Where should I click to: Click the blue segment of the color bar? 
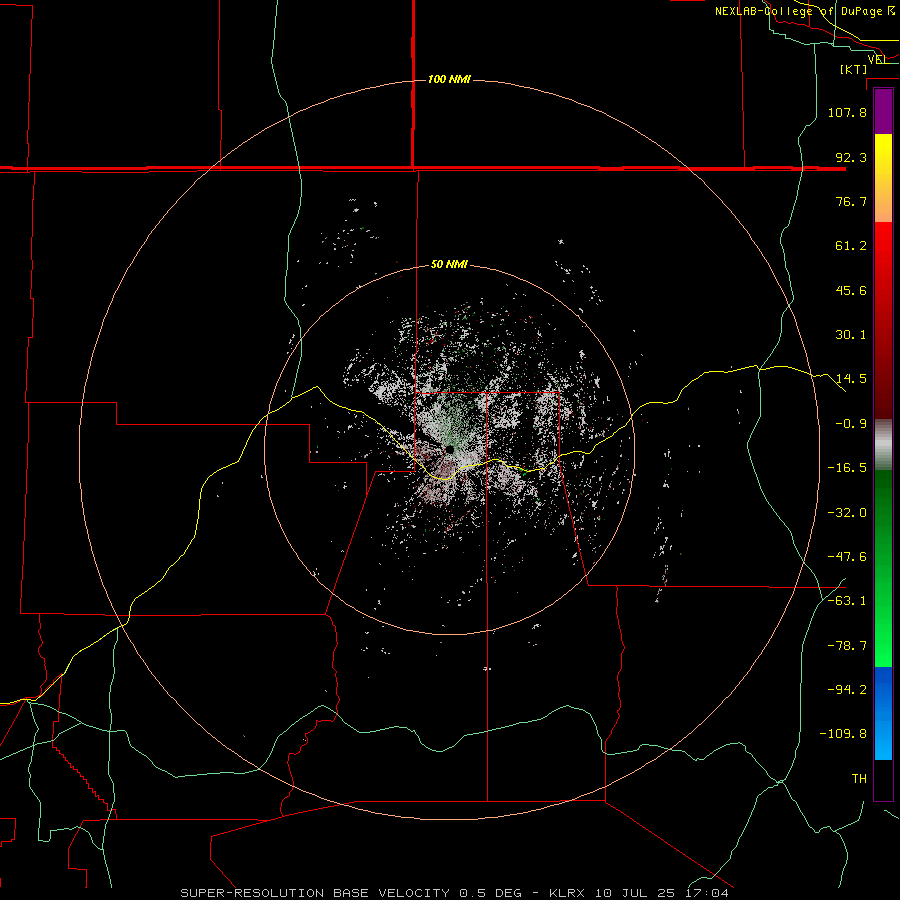[x=883, y=713]
